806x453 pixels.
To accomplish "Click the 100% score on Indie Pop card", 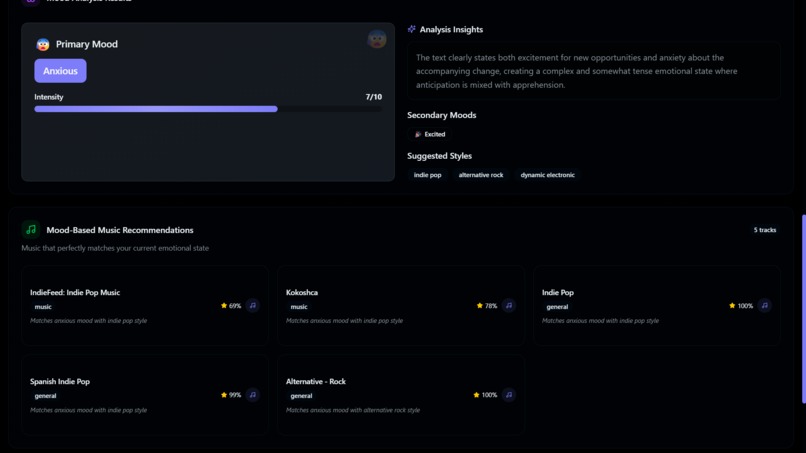I will [x=745, y=306].
